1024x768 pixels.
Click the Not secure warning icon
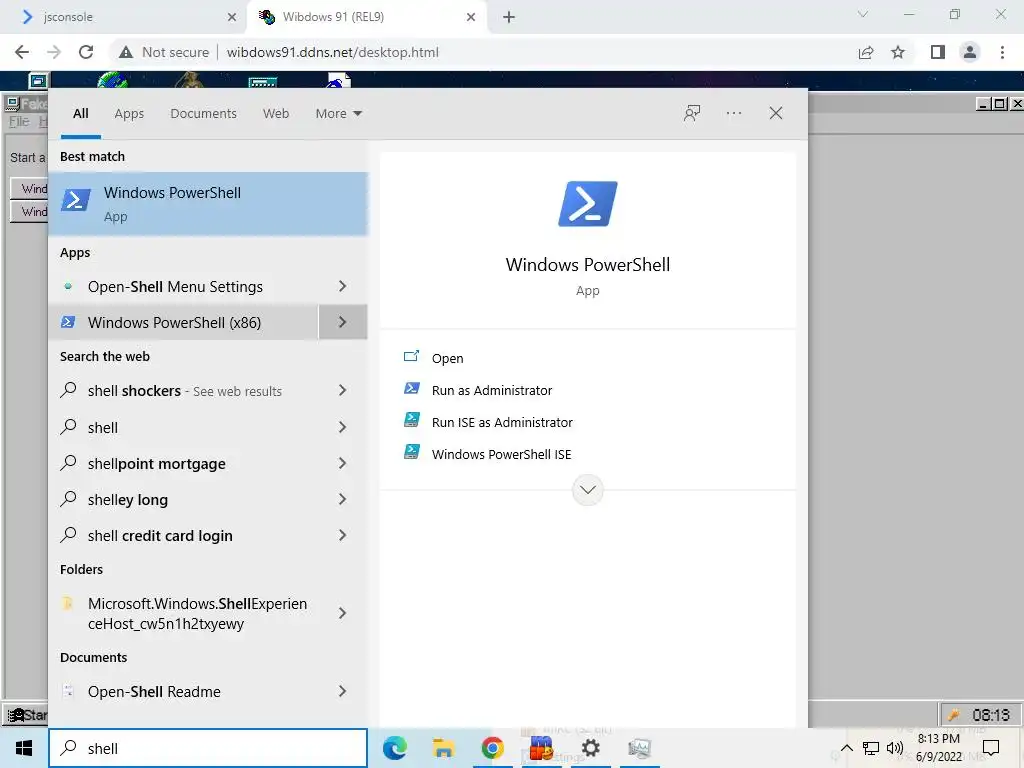(x=126, y=52)
